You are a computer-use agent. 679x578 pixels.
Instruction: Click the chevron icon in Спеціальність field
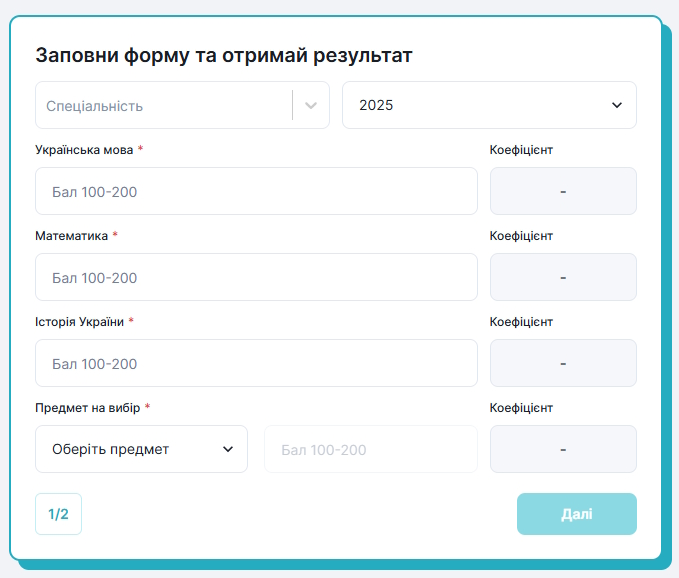[x=311, y=105]
